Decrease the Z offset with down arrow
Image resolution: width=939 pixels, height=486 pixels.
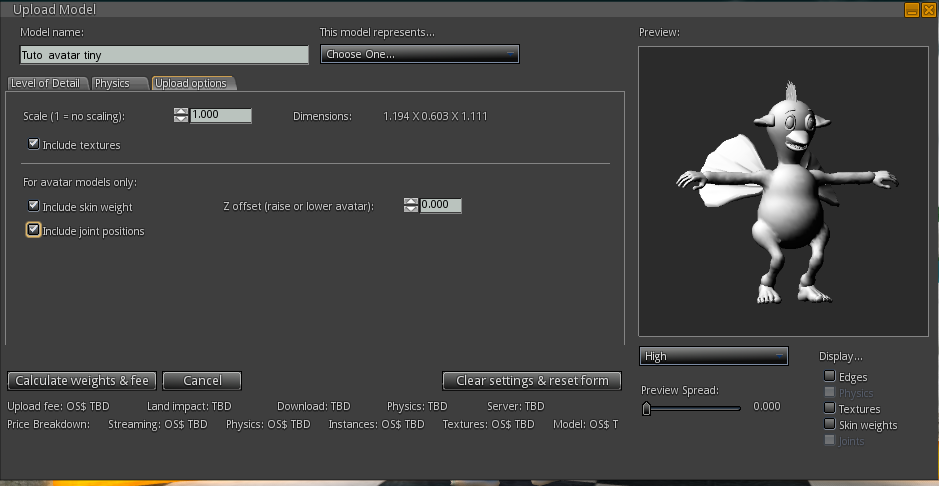pyautogui.click(x=411, y=209)
